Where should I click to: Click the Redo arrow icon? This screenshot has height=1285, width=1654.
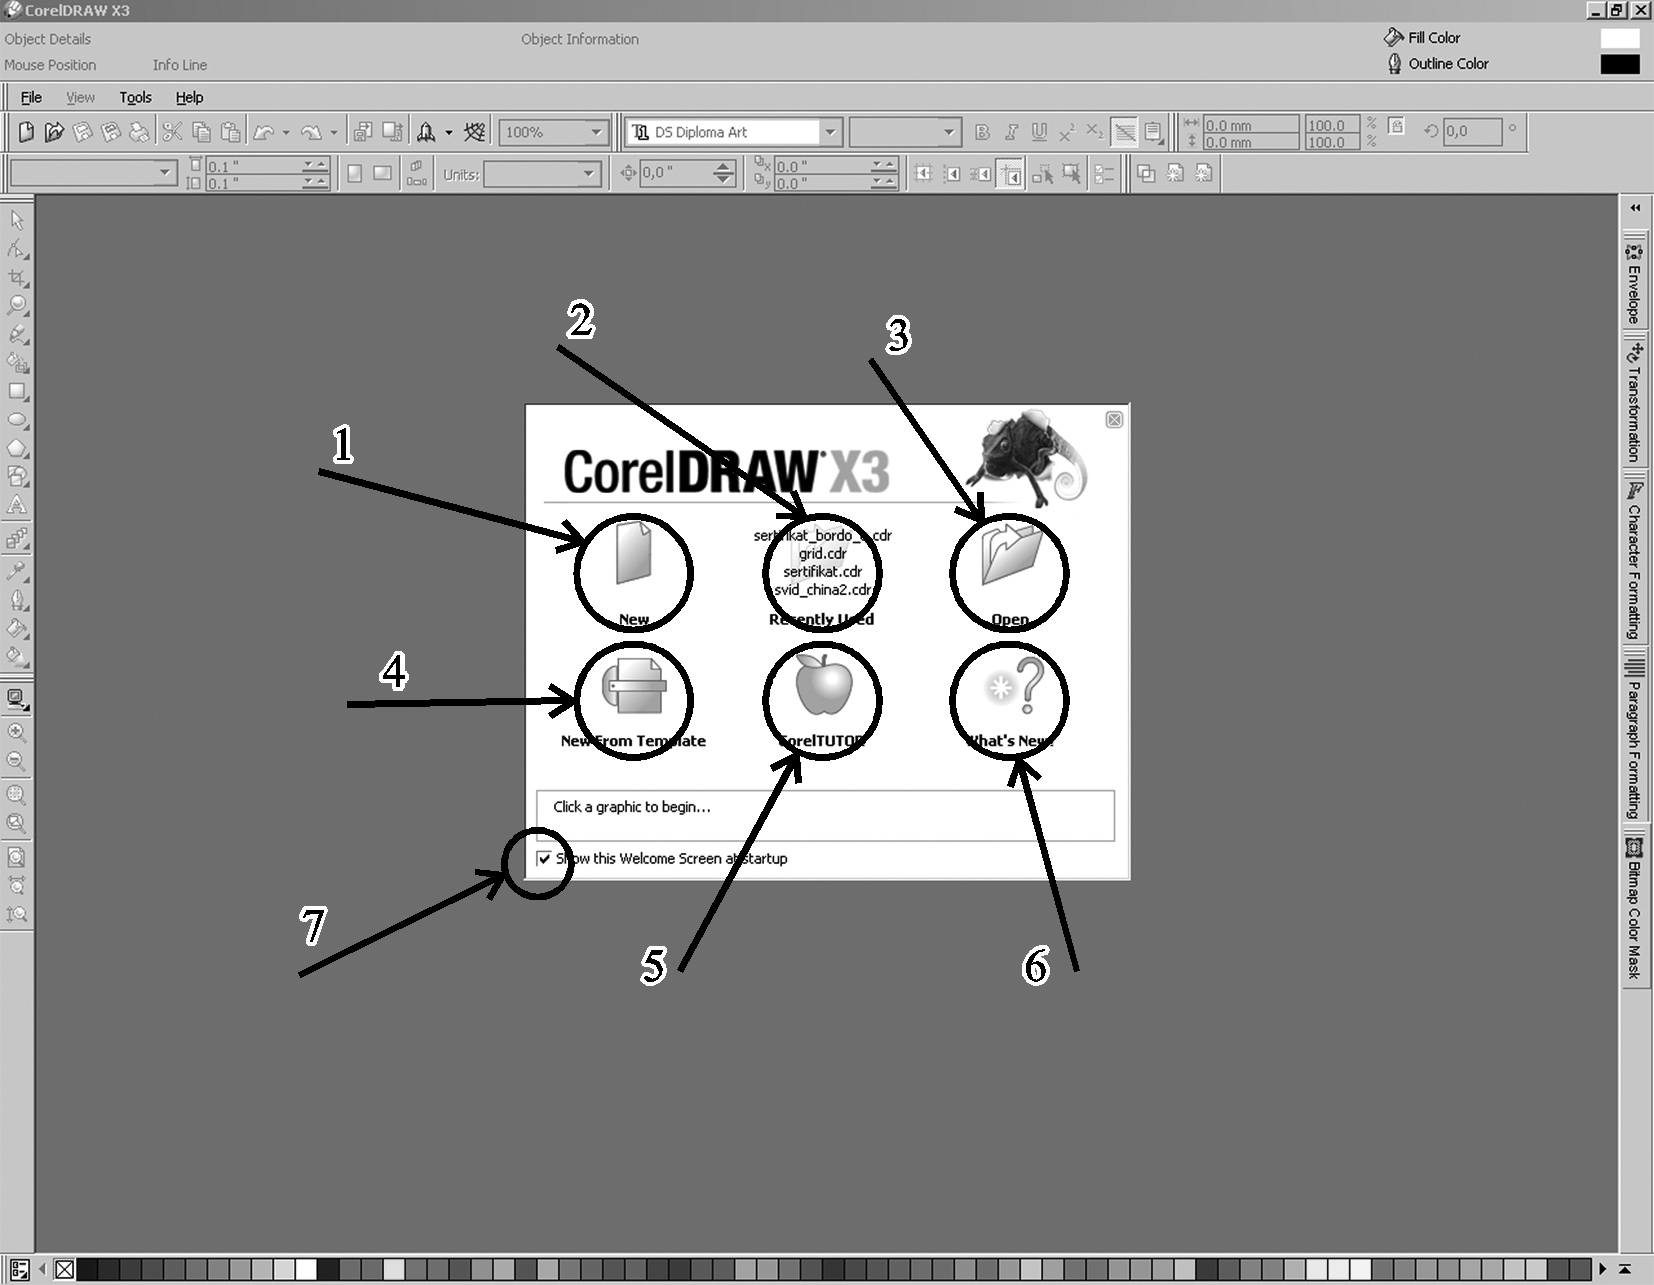click(x=311, y=132)
